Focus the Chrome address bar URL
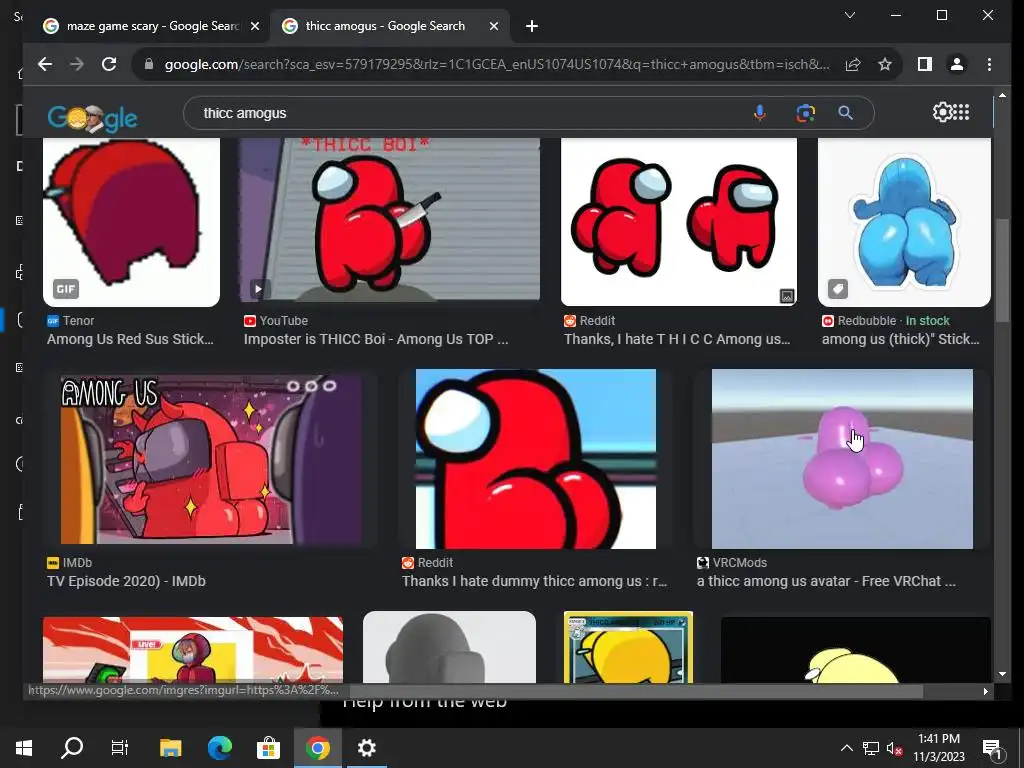Image resolution: width=1024 pixels, height=768 pixels. 496,64
